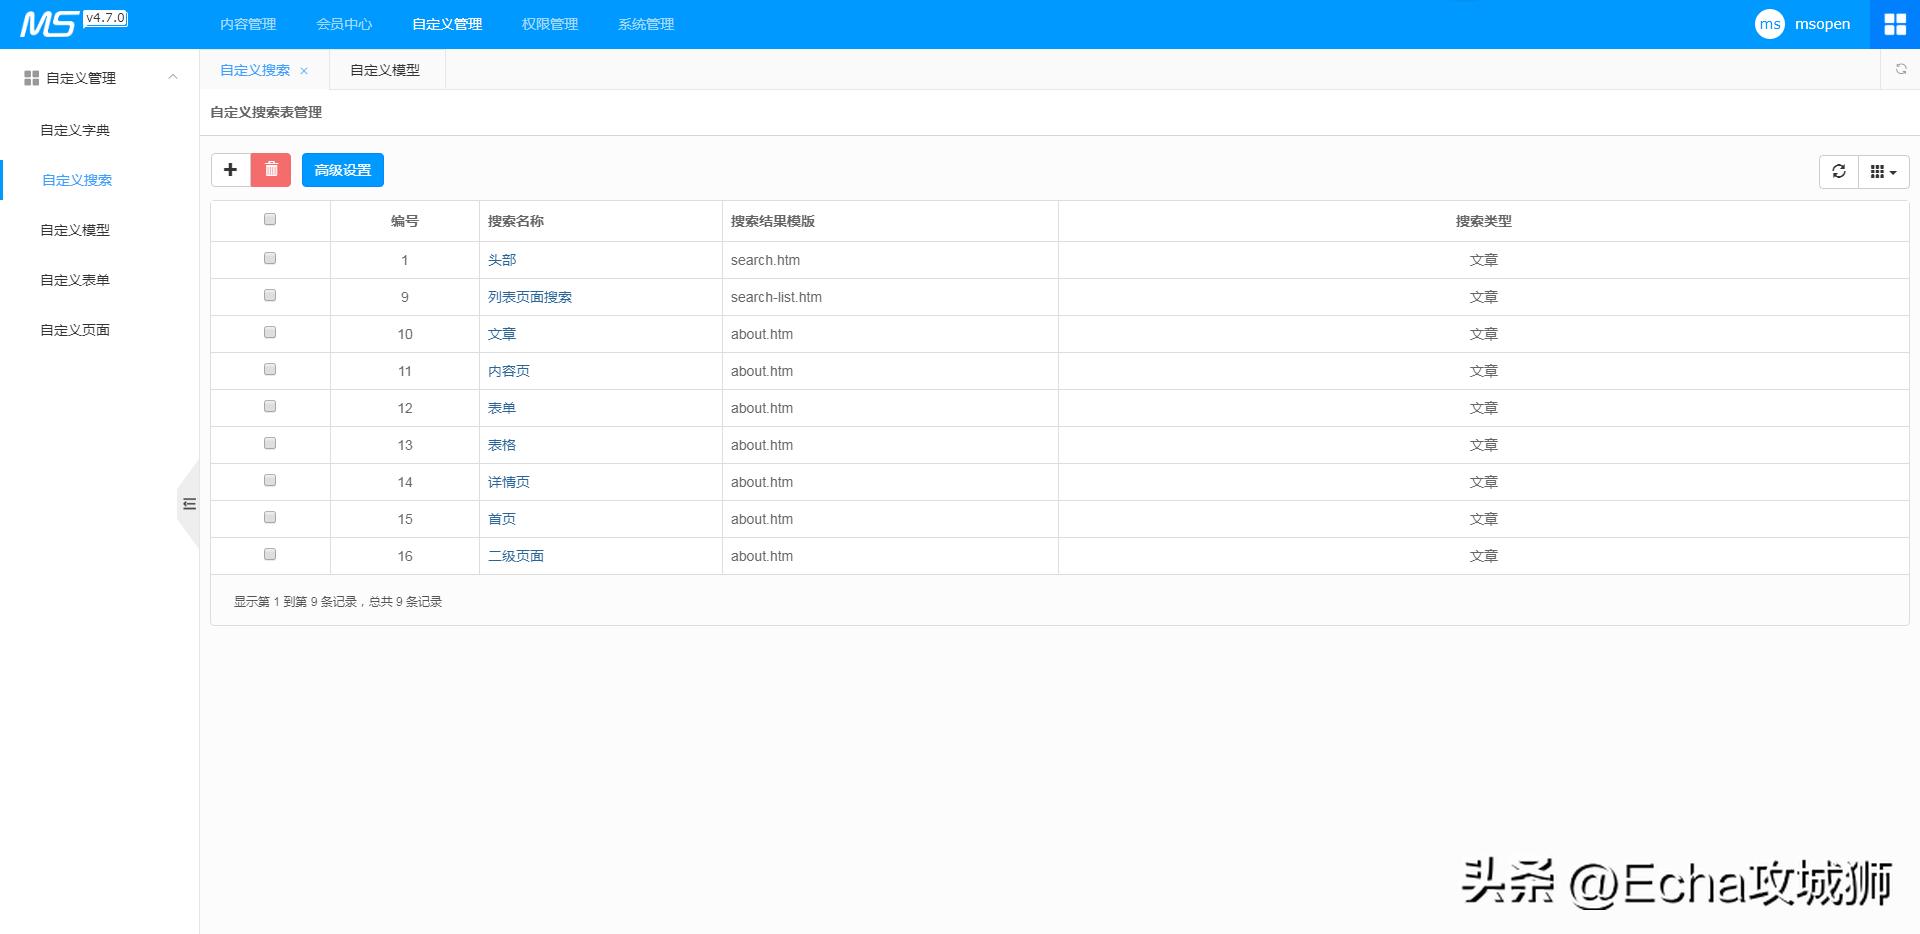Open the 列表页面搜索 link
The image size is (1920, 934).
coord(529,297)
